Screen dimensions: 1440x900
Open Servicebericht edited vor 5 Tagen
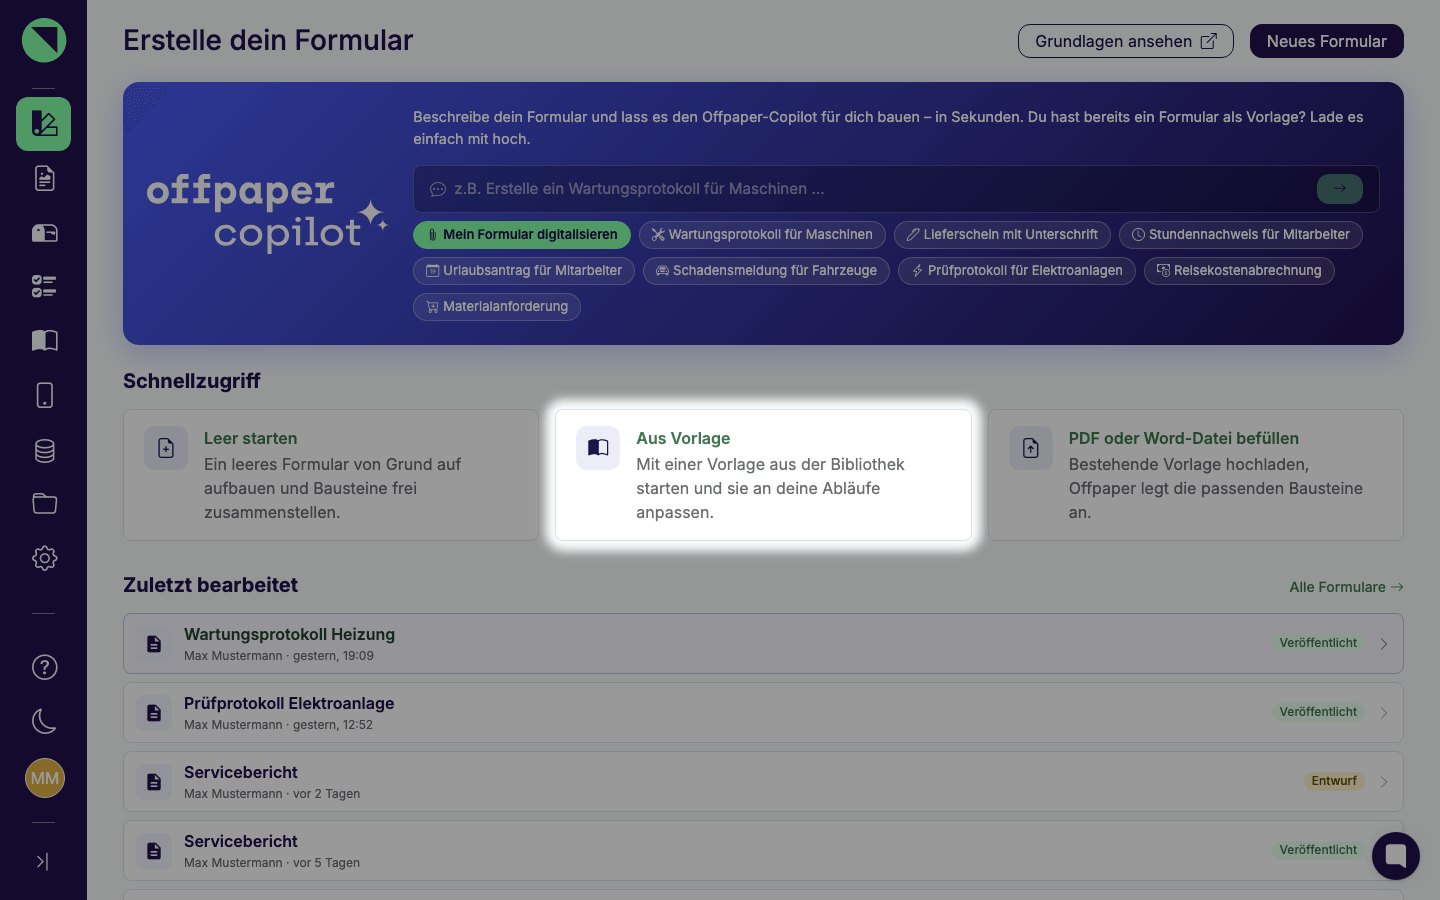point(241,841)
